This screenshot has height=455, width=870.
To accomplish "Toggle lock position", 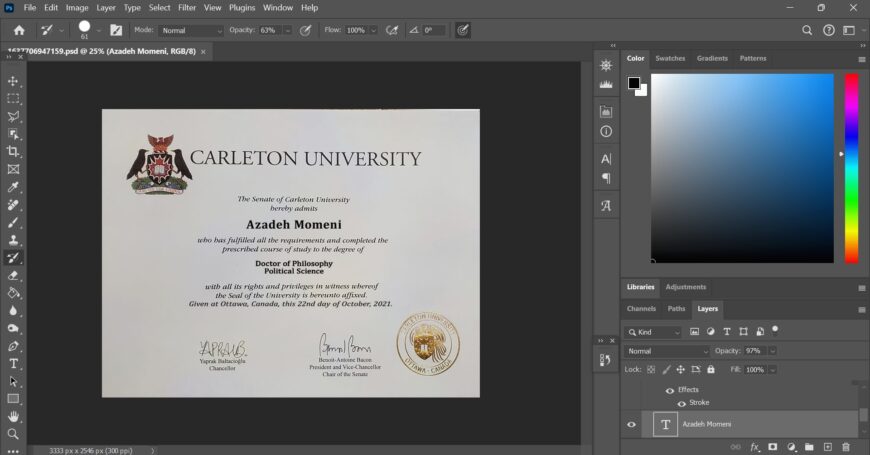I will click(681, 370).
